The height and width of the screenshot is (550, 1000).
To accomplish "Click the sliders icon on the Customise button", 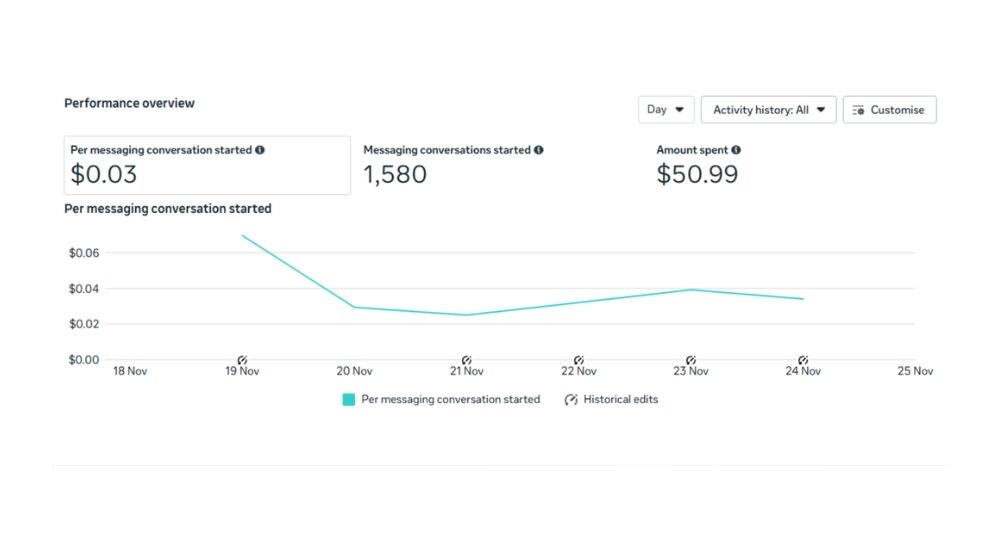I will [858, 110].
